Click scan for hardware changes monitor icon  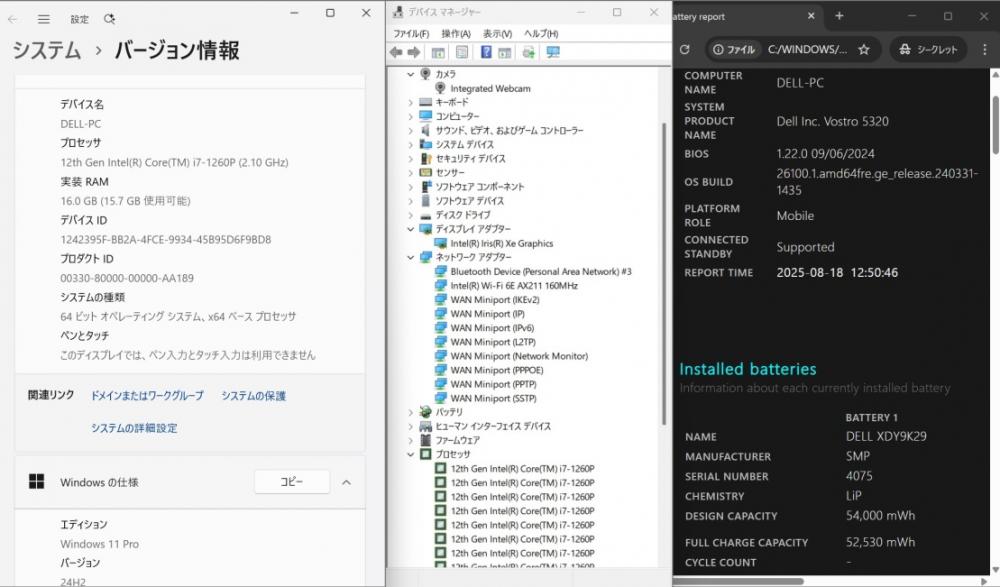553,52
